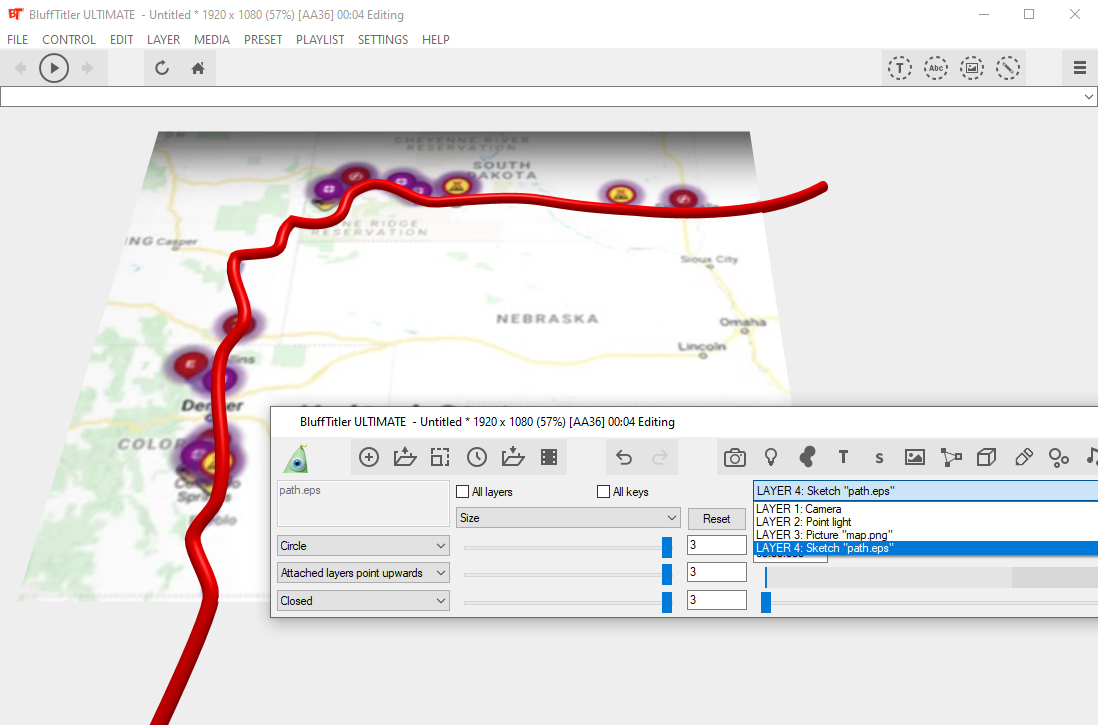This screenshot has width=1098, height=725.
Task: Enable the All keys checkbox
Action: click(x=603, y=492)
